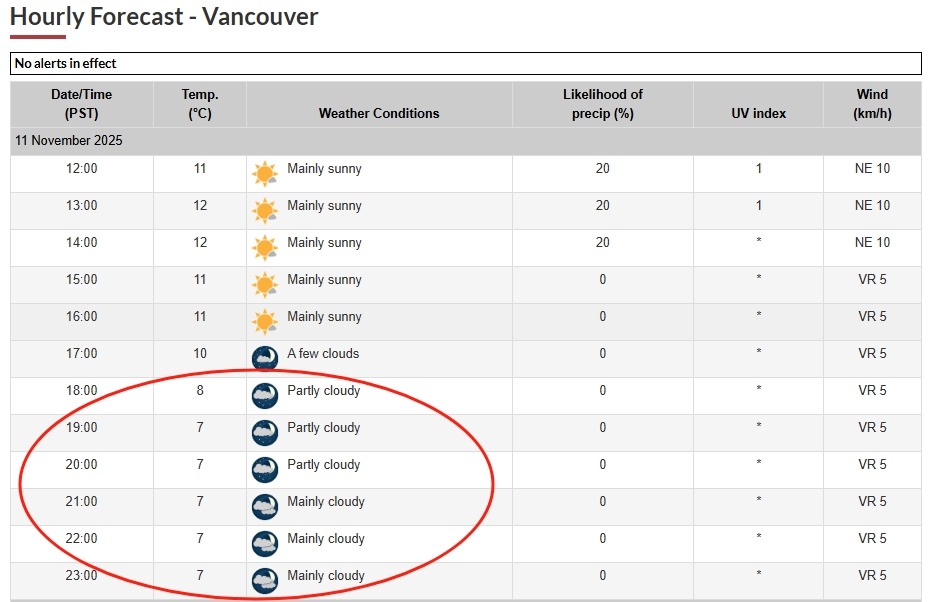Click the 20:00 partly cloudy icon
The height and width of the screenshot is (602, 931).
pyautogui.click(x=265, y=470)
